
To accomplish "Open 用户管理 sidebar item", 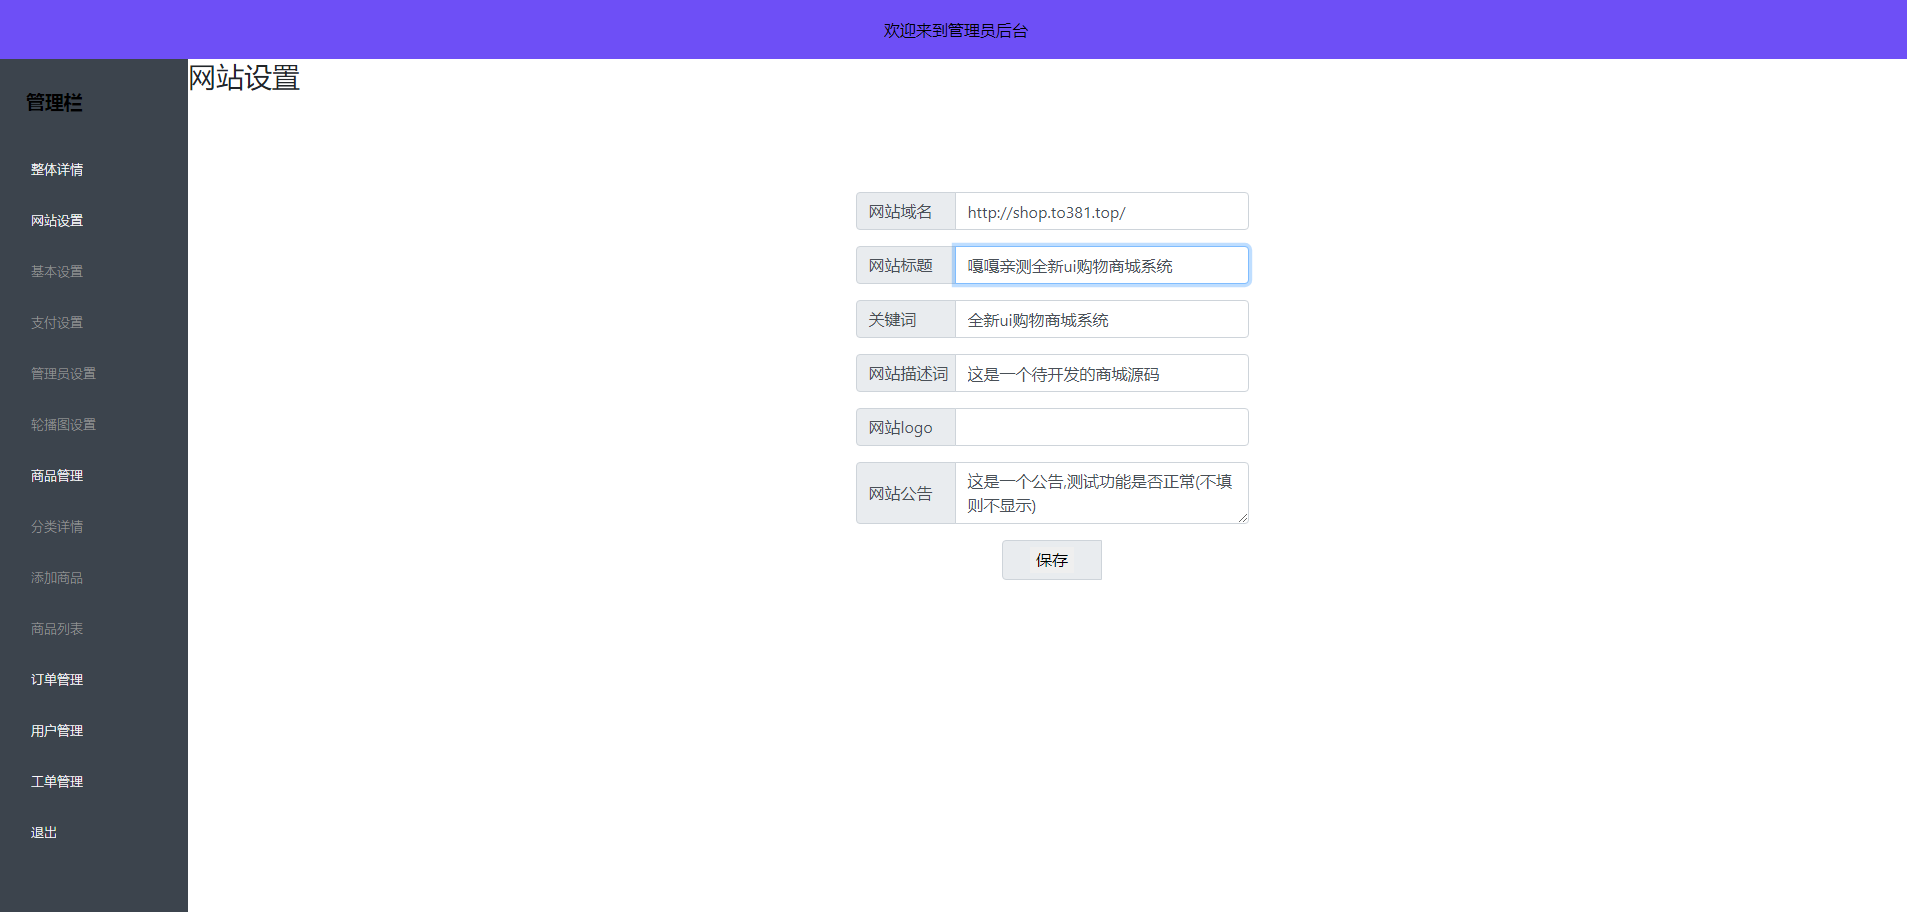I will pos(57,731).
